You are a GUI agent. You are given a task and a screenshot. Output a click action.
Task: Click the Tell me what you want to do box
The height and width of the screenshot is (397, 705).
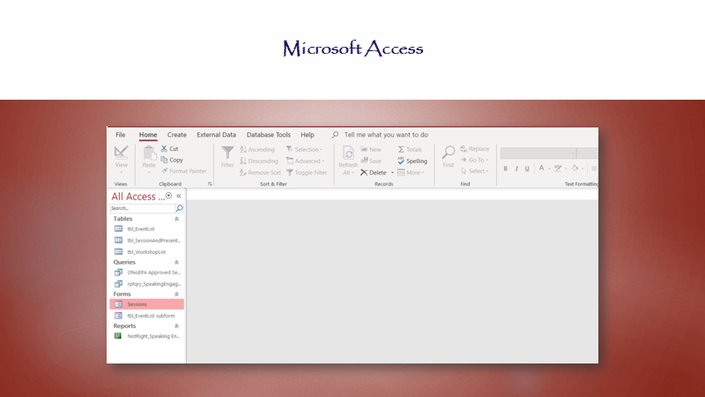386,135
